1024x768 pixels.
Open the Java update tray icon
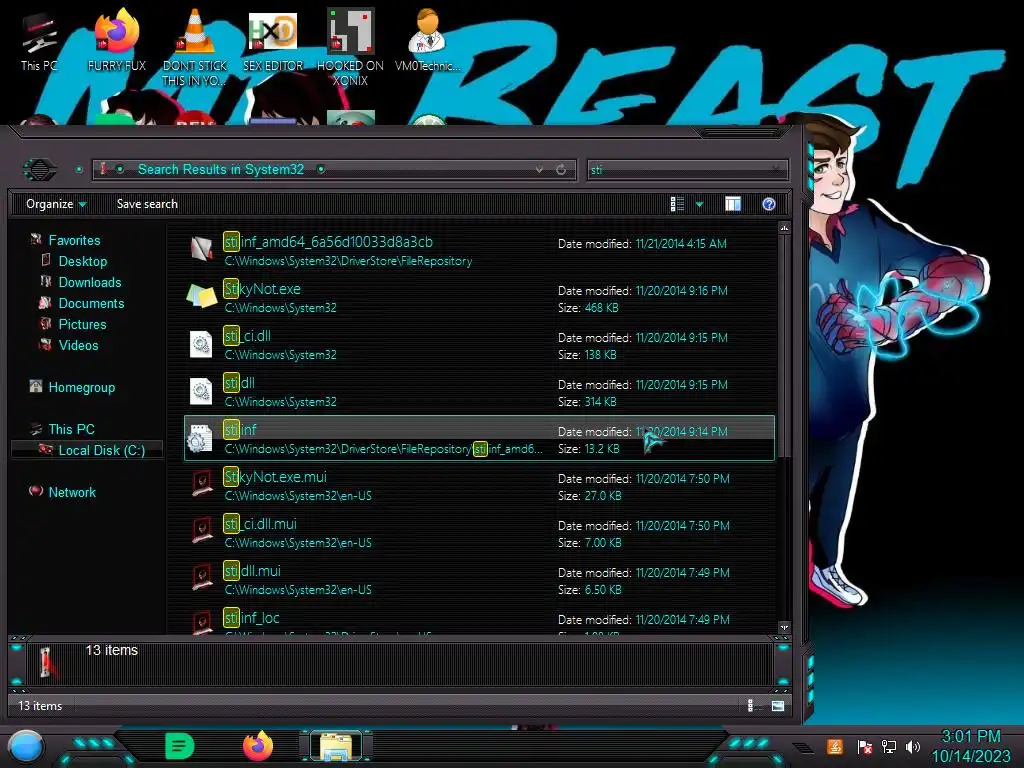tap(834, 746)
